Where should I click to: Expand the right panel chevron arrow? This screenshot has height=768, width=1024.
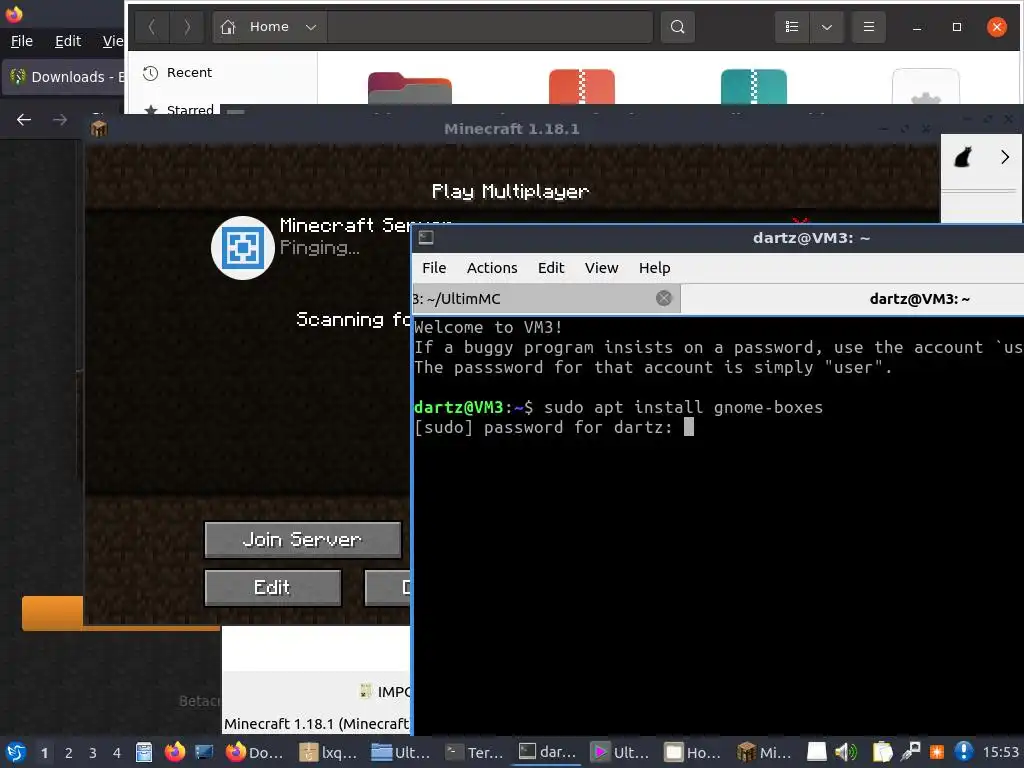click(1004, 157)
